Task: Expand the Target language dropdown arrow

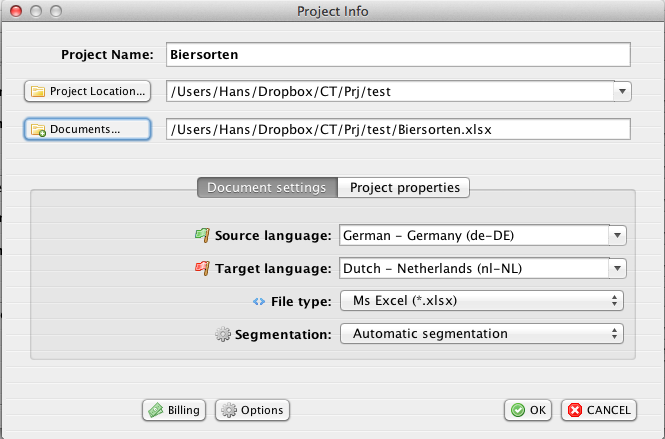Action: 618,268
